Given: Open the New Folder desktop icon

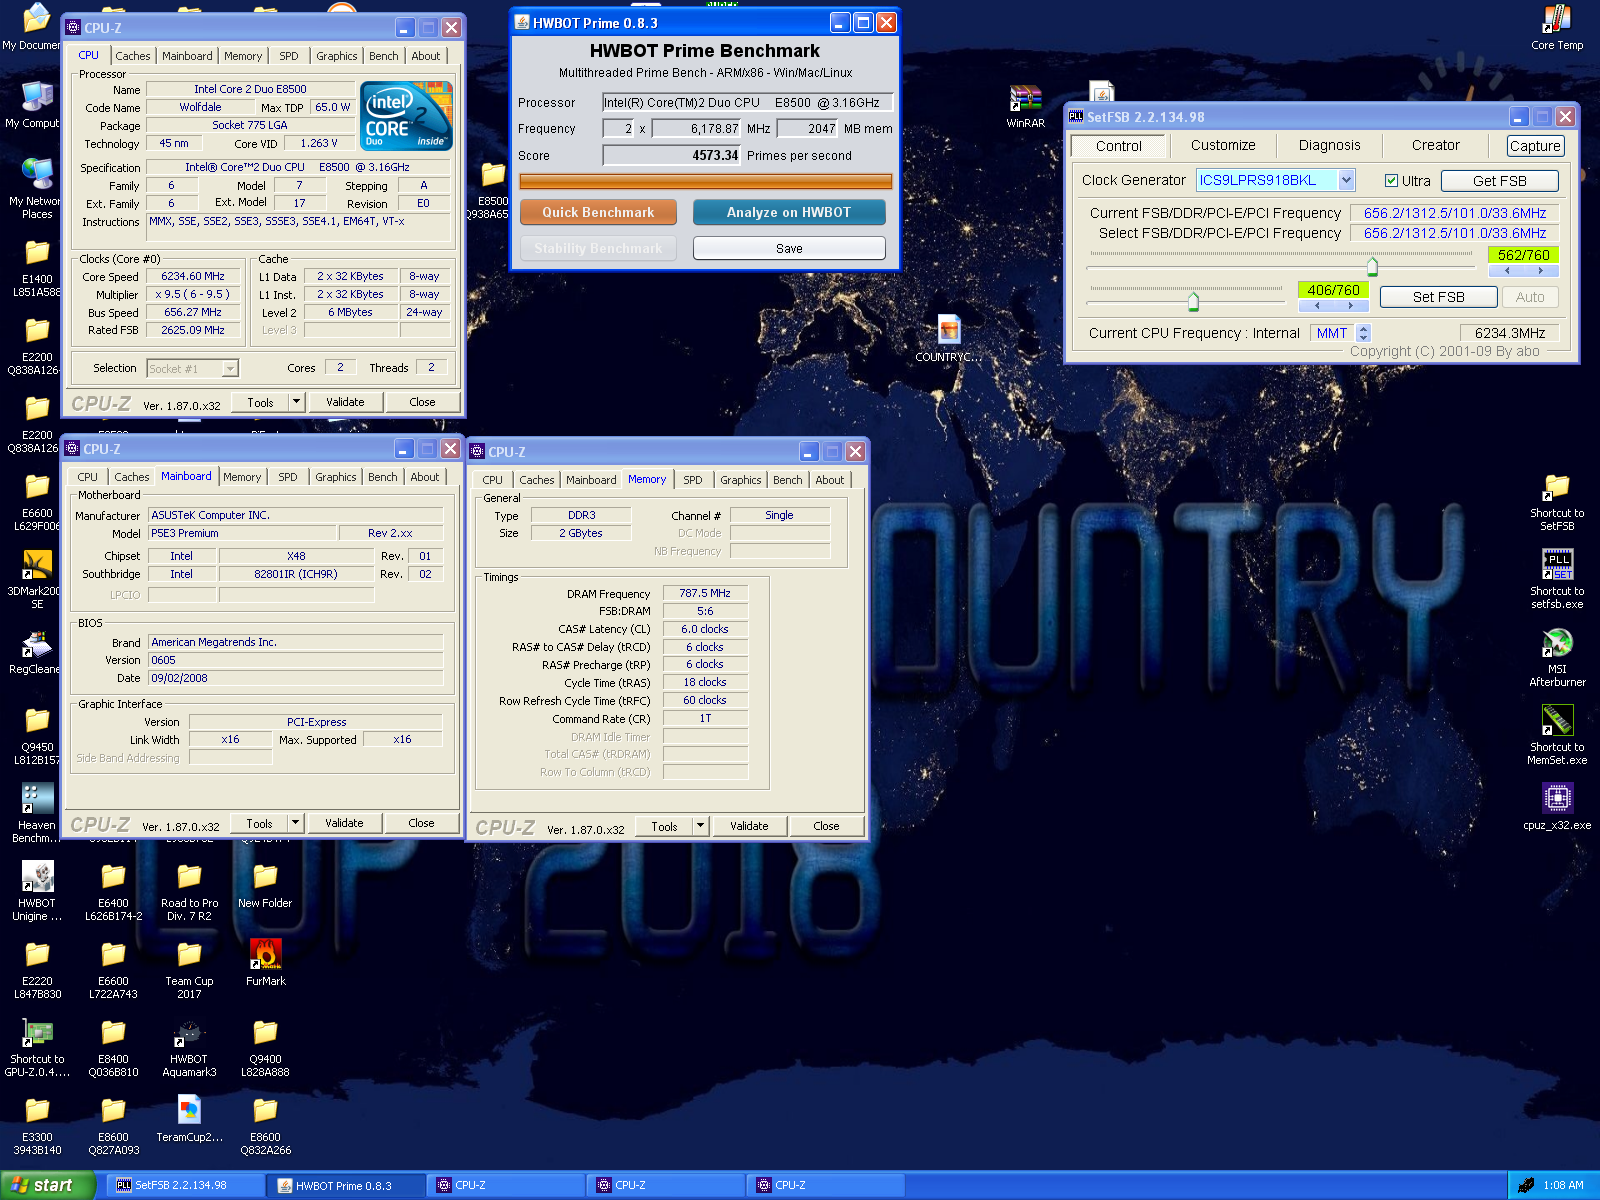Looking at the screenshot, I should click(x=265, y=885).
